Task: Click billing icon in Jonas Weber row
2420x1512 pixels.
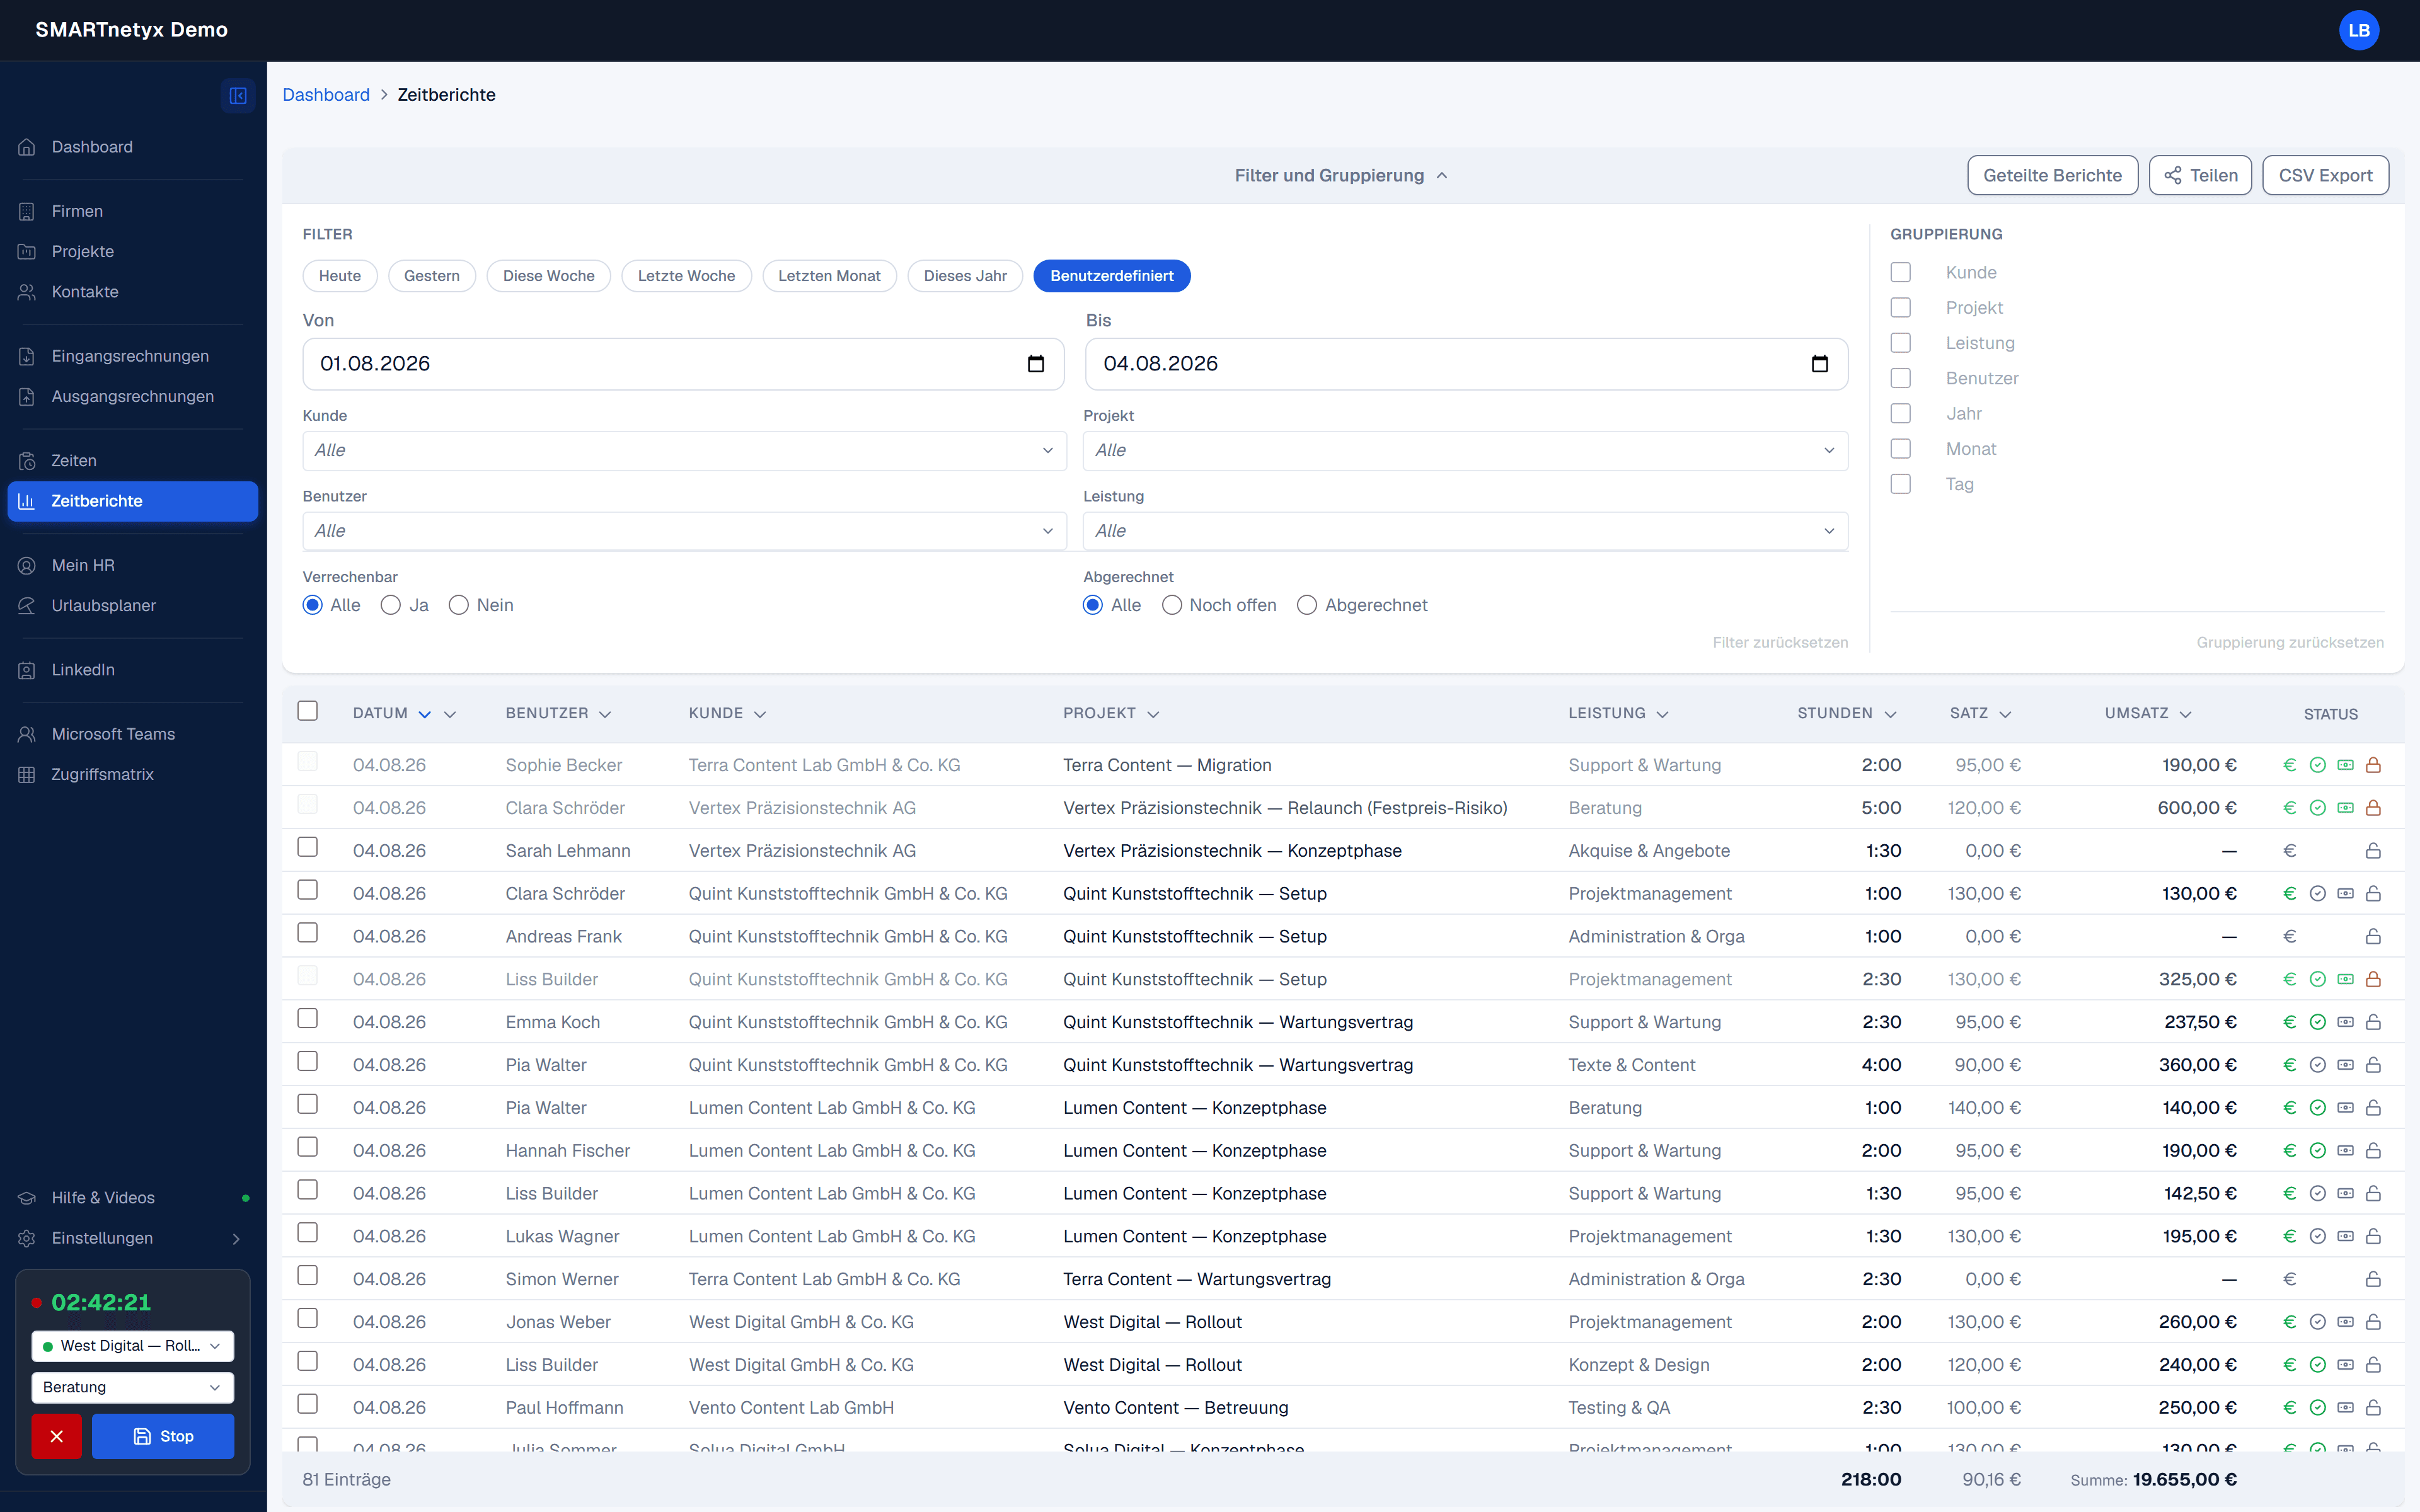Action: 2345,1322
